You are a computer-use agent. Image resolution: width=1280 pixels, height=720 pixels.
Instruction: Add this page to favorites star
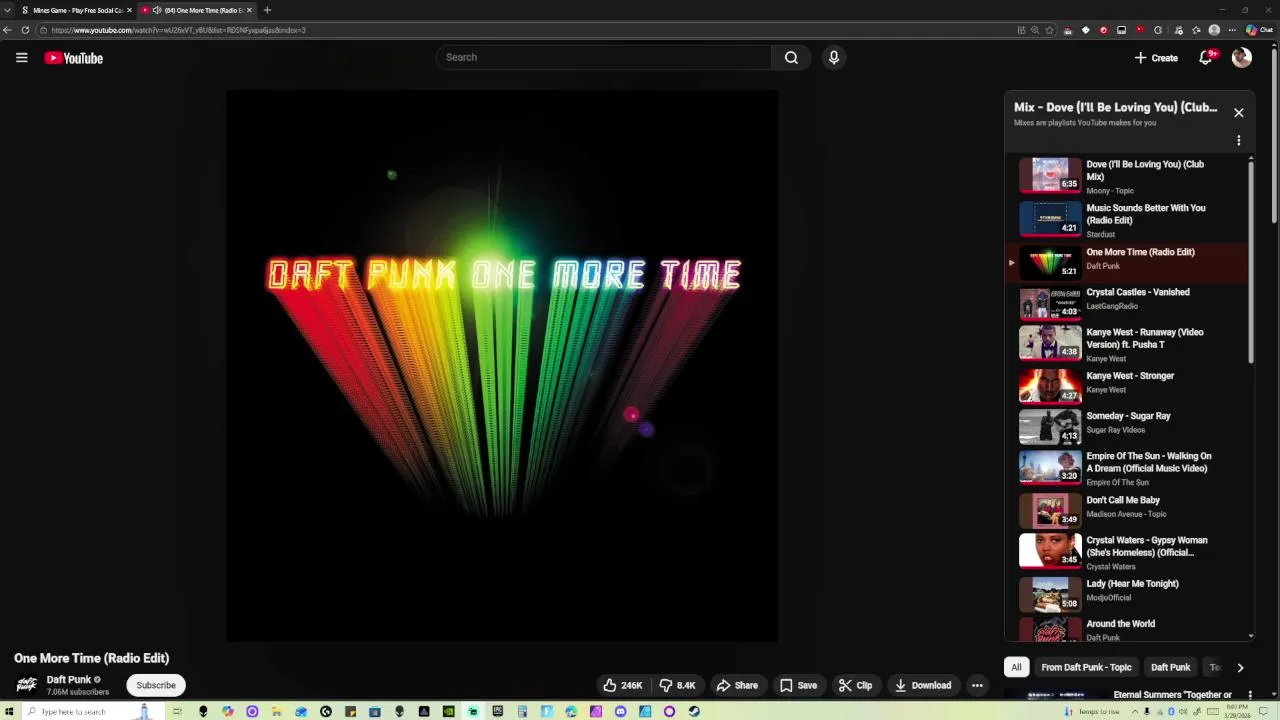[x=1049, y=30]
